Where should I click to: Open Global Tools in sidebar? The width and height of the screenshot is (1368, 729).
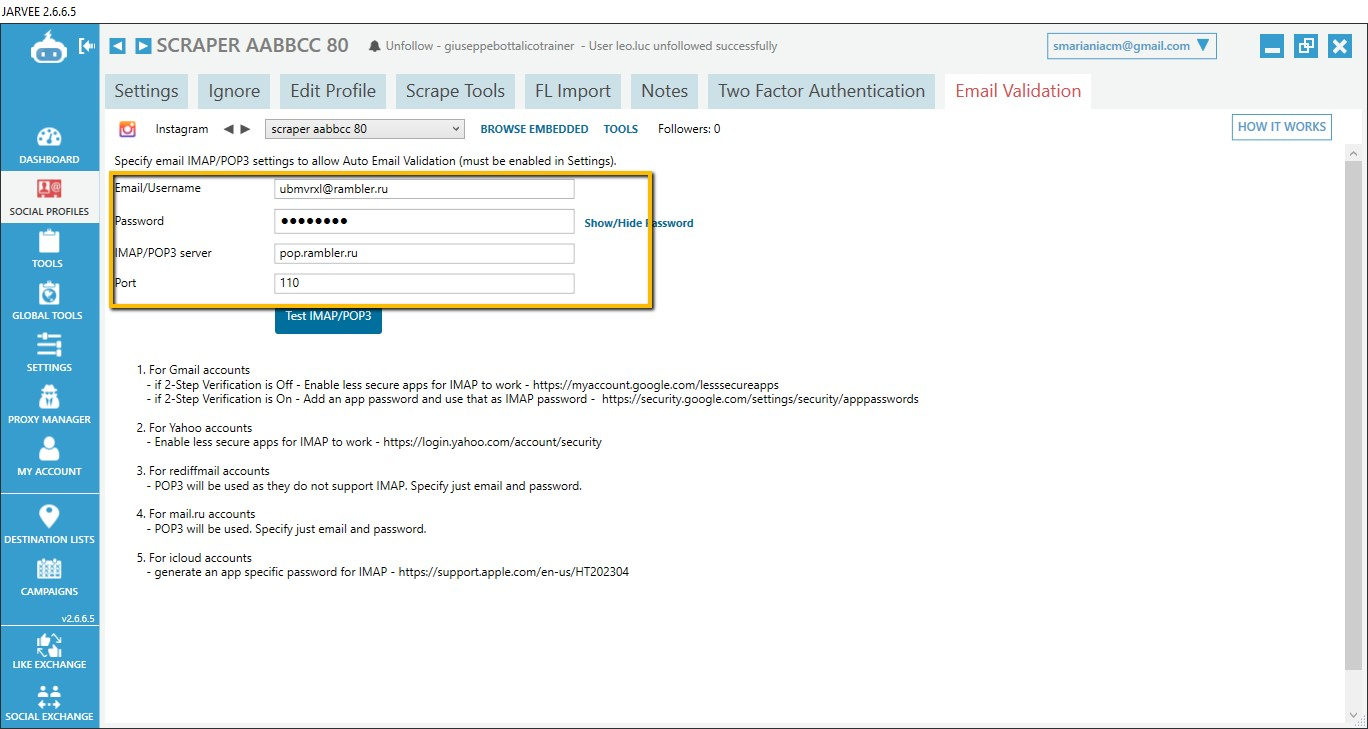49,302
